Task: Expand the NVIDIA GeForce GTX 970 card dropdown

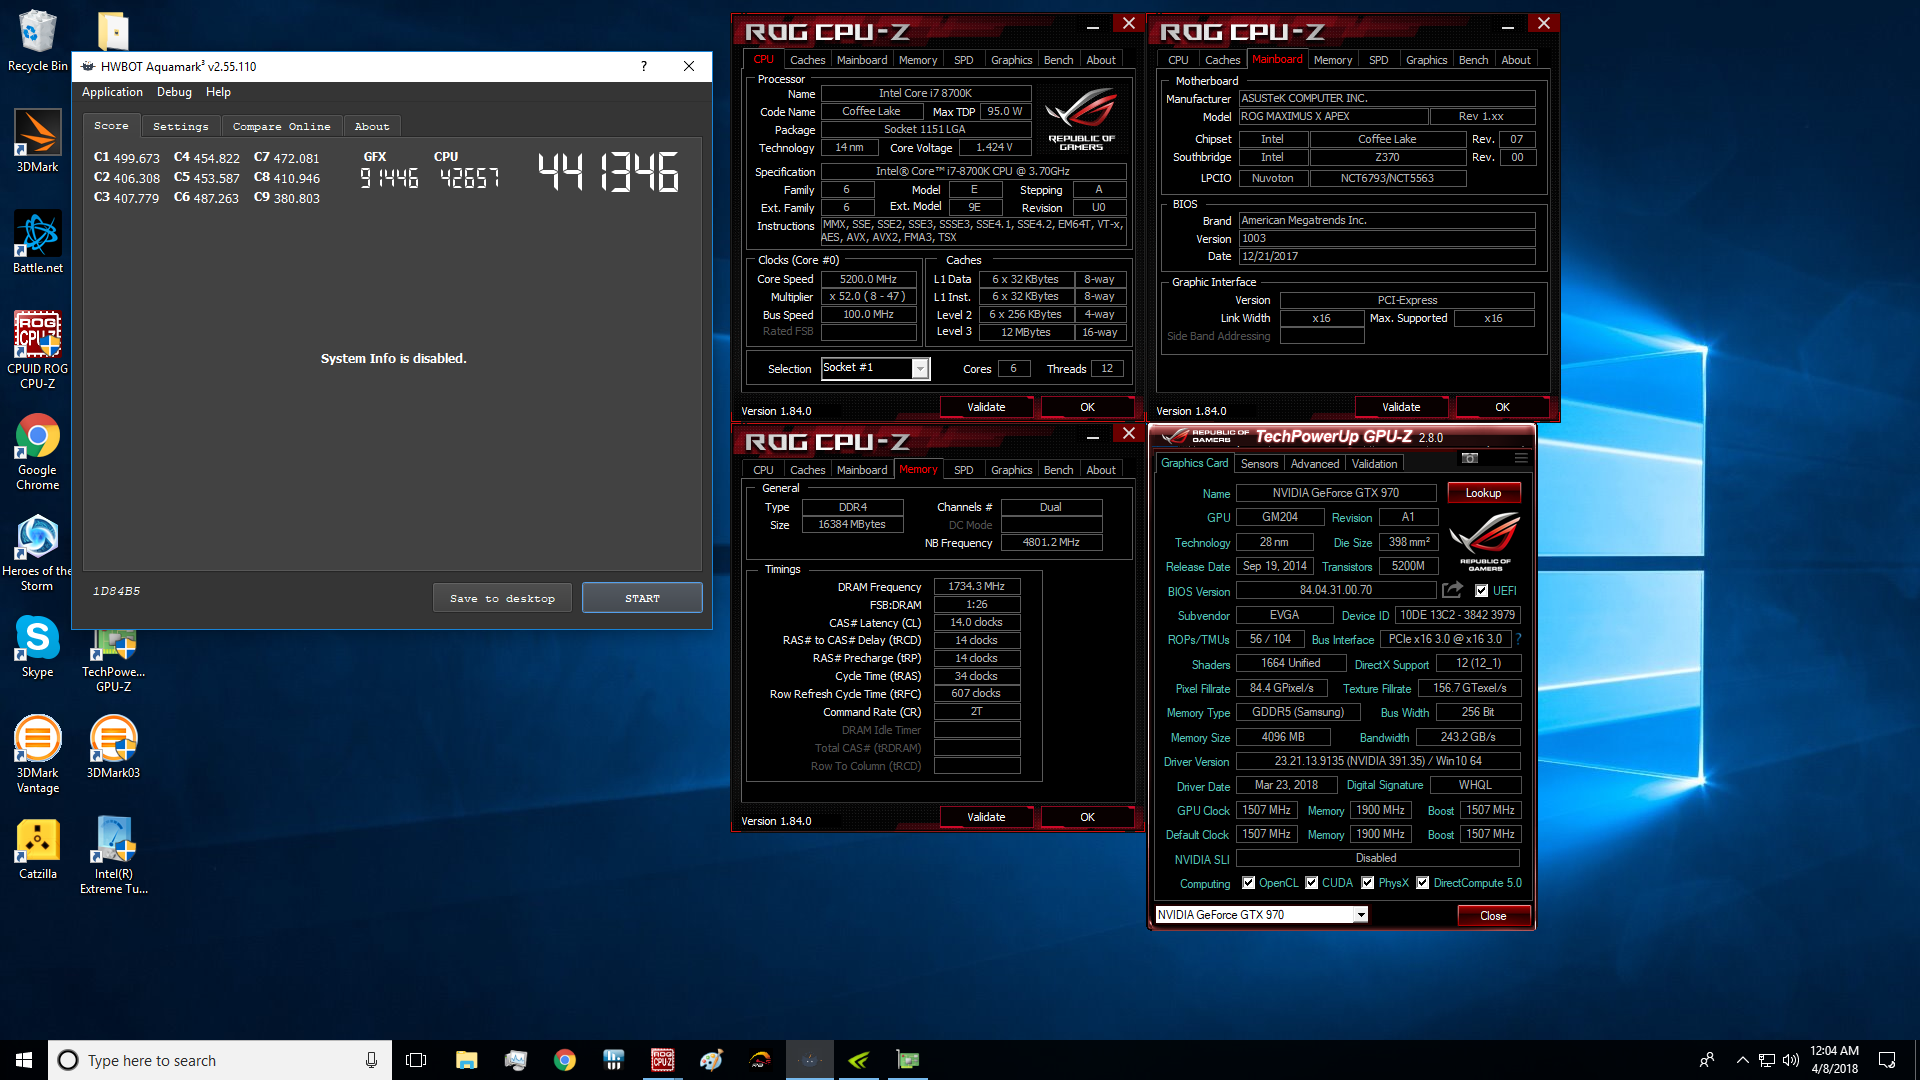Action: pyautogui.click(x=1360, y=915)
